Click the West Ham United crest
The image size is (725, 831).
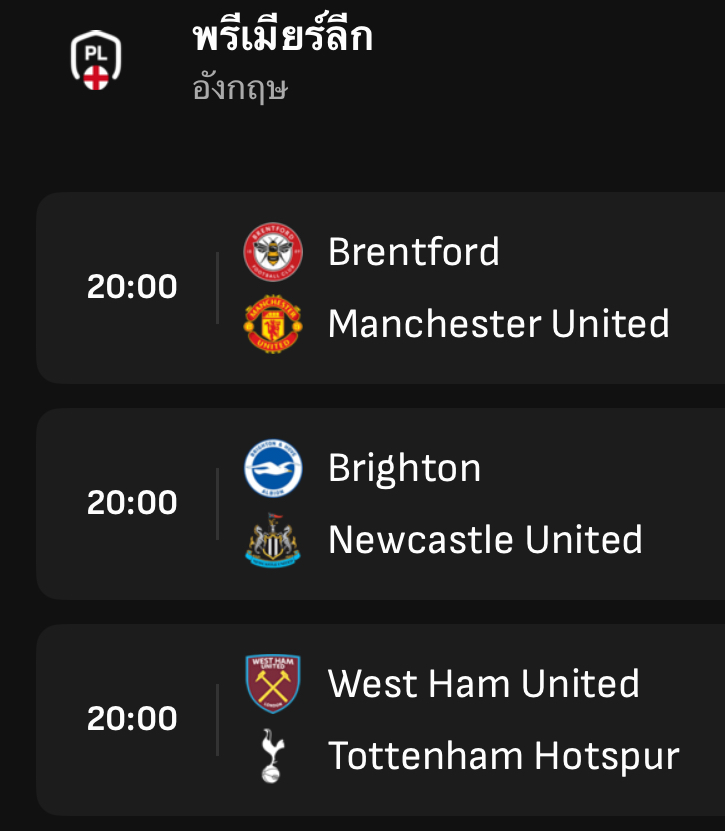click(x=273, y=684)
